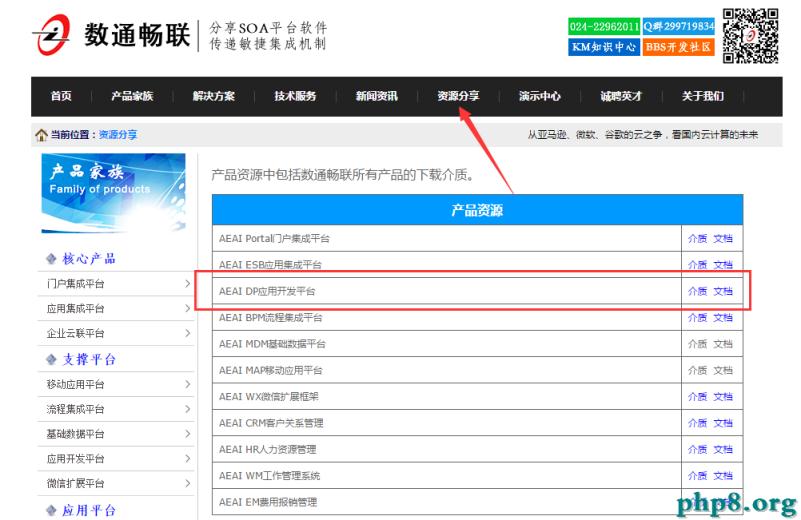Click 文档 link for AEAI CRM客户关系管理
Image resolution: width=801 pixels, height=520 pixels.
tap(723, 423)
